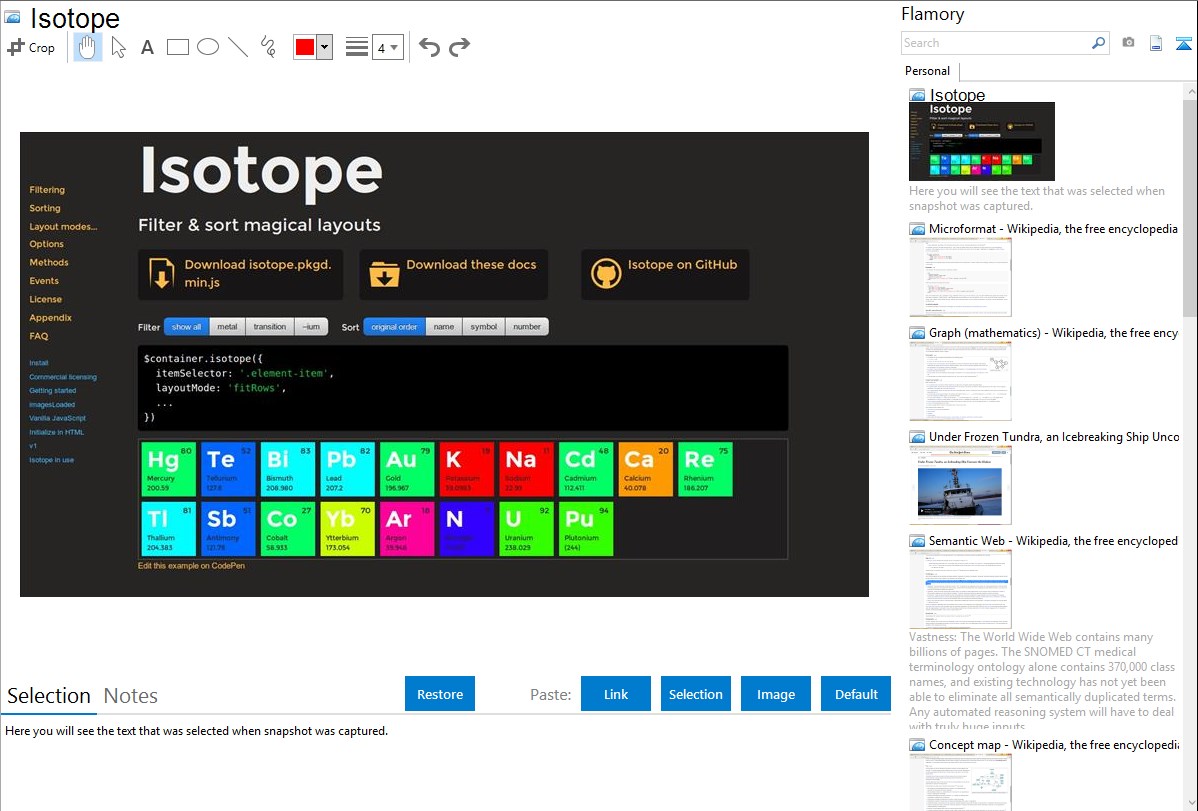Screen dimensions: 1198x811
Task: Open the Graph (mathematics) snapshot thumbnail
Action: [x=960, y=381]
